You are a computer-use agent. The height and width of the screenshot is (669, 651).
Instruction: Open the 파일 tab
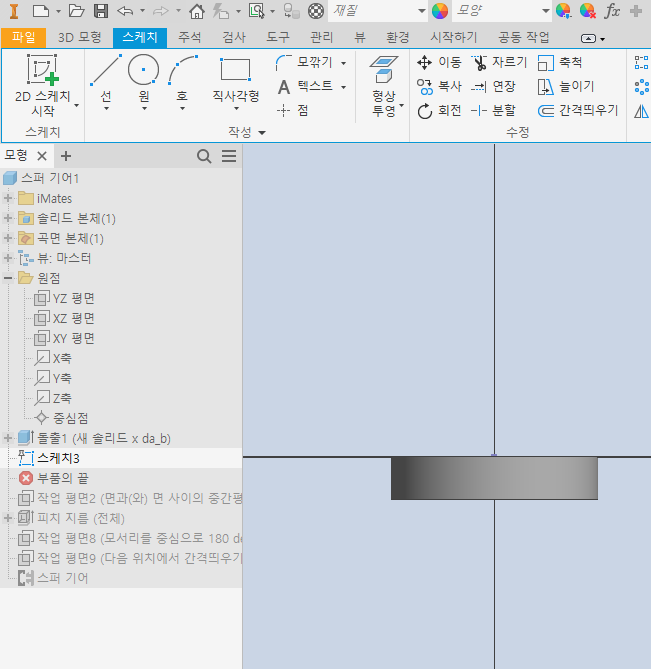23,38
